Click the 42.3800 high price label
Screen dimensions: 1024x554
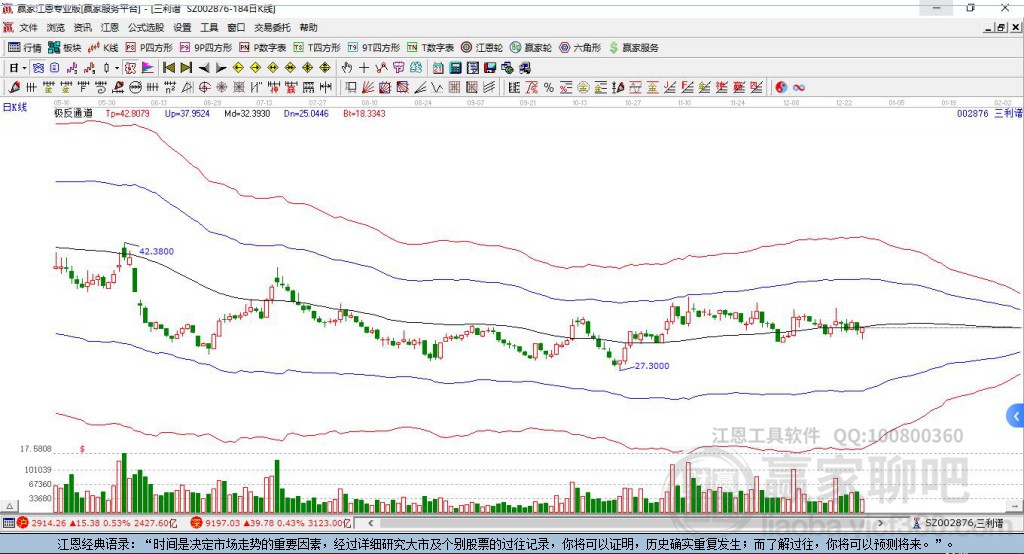point(157,252)
